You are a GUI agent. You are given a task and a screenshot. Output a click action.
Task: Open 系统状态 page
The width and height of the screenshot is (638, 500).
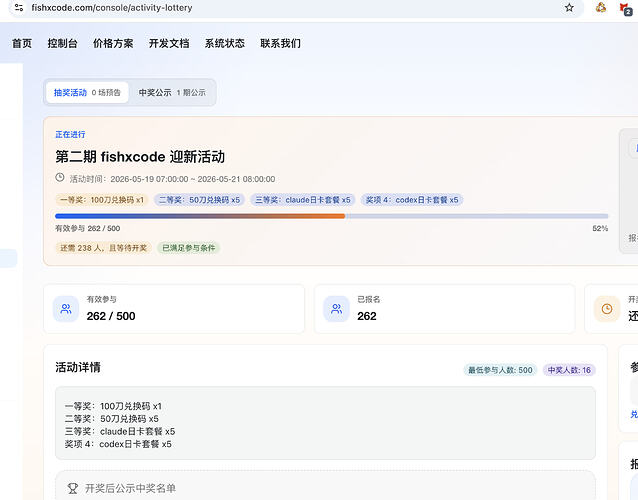[225, 43]
